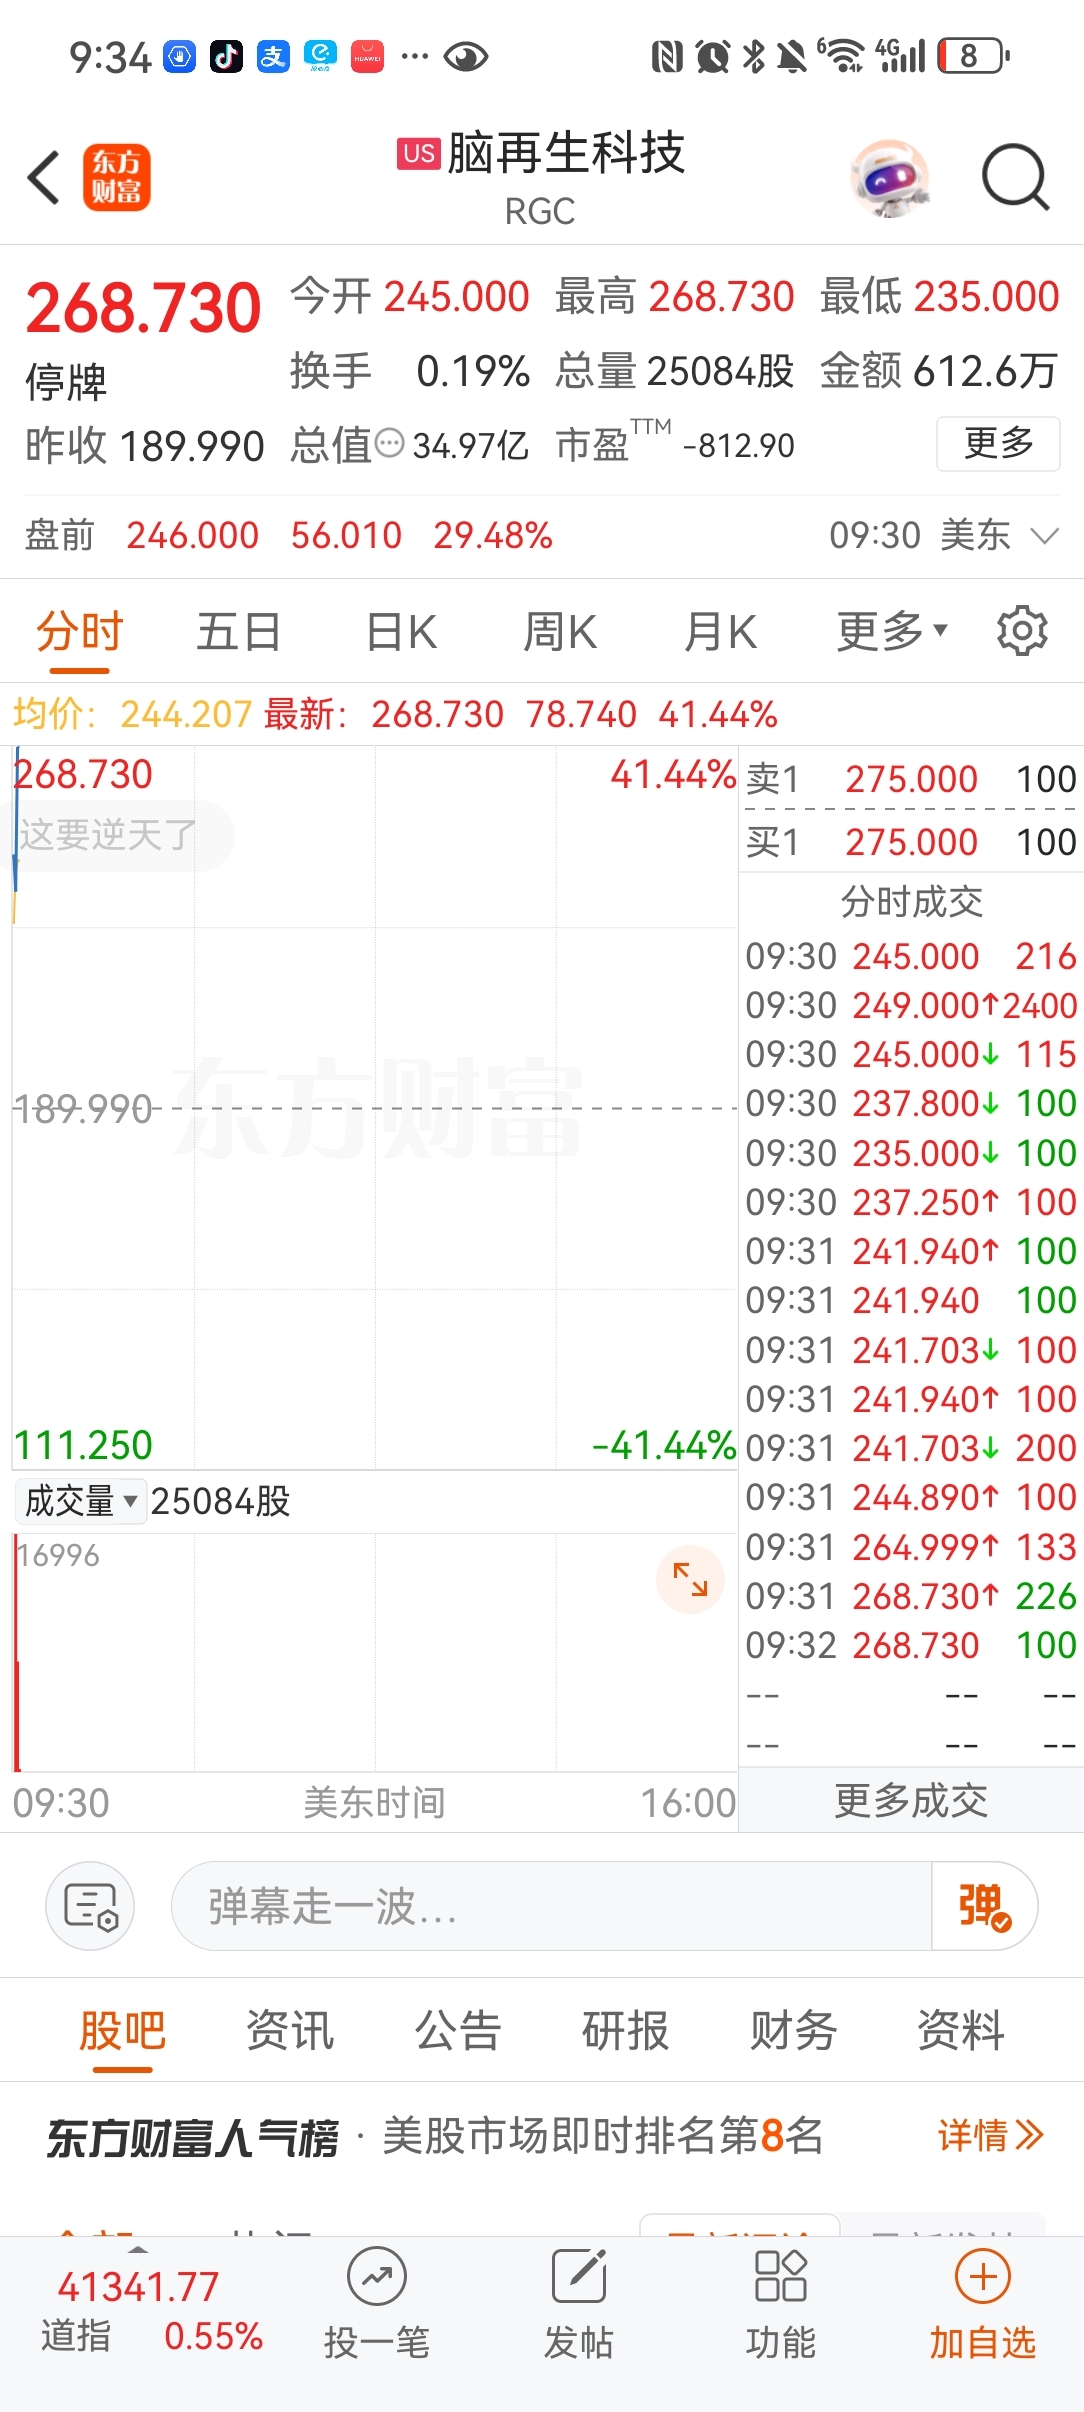Tap the 09:31 264.999 133 trade row
The image size is (1084, 2412).
pos(911,1547)
